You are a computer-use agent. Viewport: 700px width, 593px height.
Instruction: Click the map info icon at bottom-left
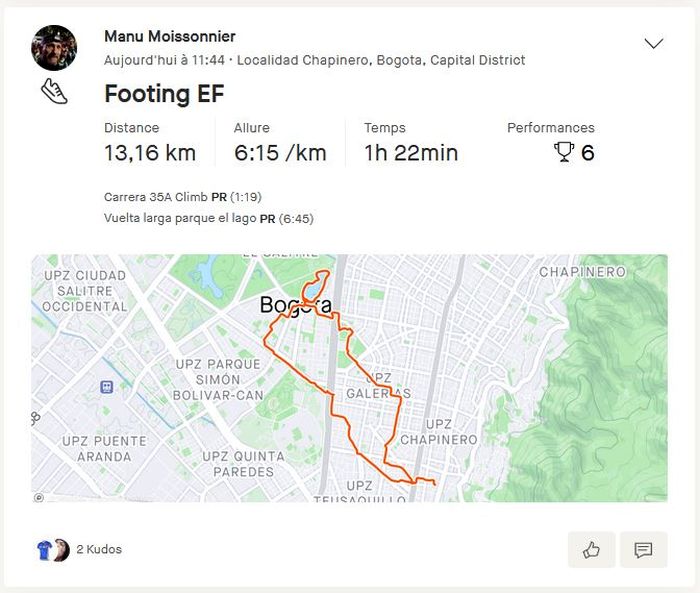[39, 497]
